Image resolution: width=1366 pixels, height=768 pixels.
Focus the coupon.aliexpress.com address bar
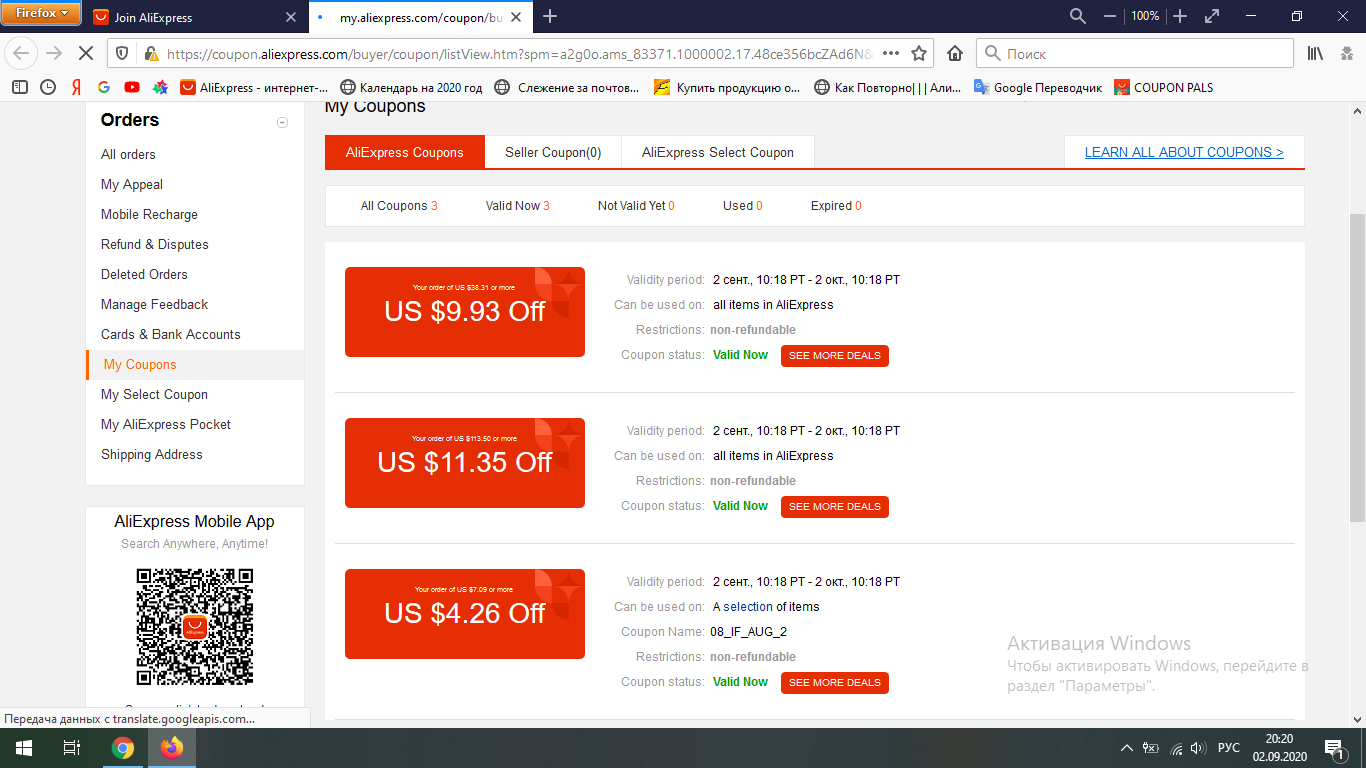(x=520, y=54)
